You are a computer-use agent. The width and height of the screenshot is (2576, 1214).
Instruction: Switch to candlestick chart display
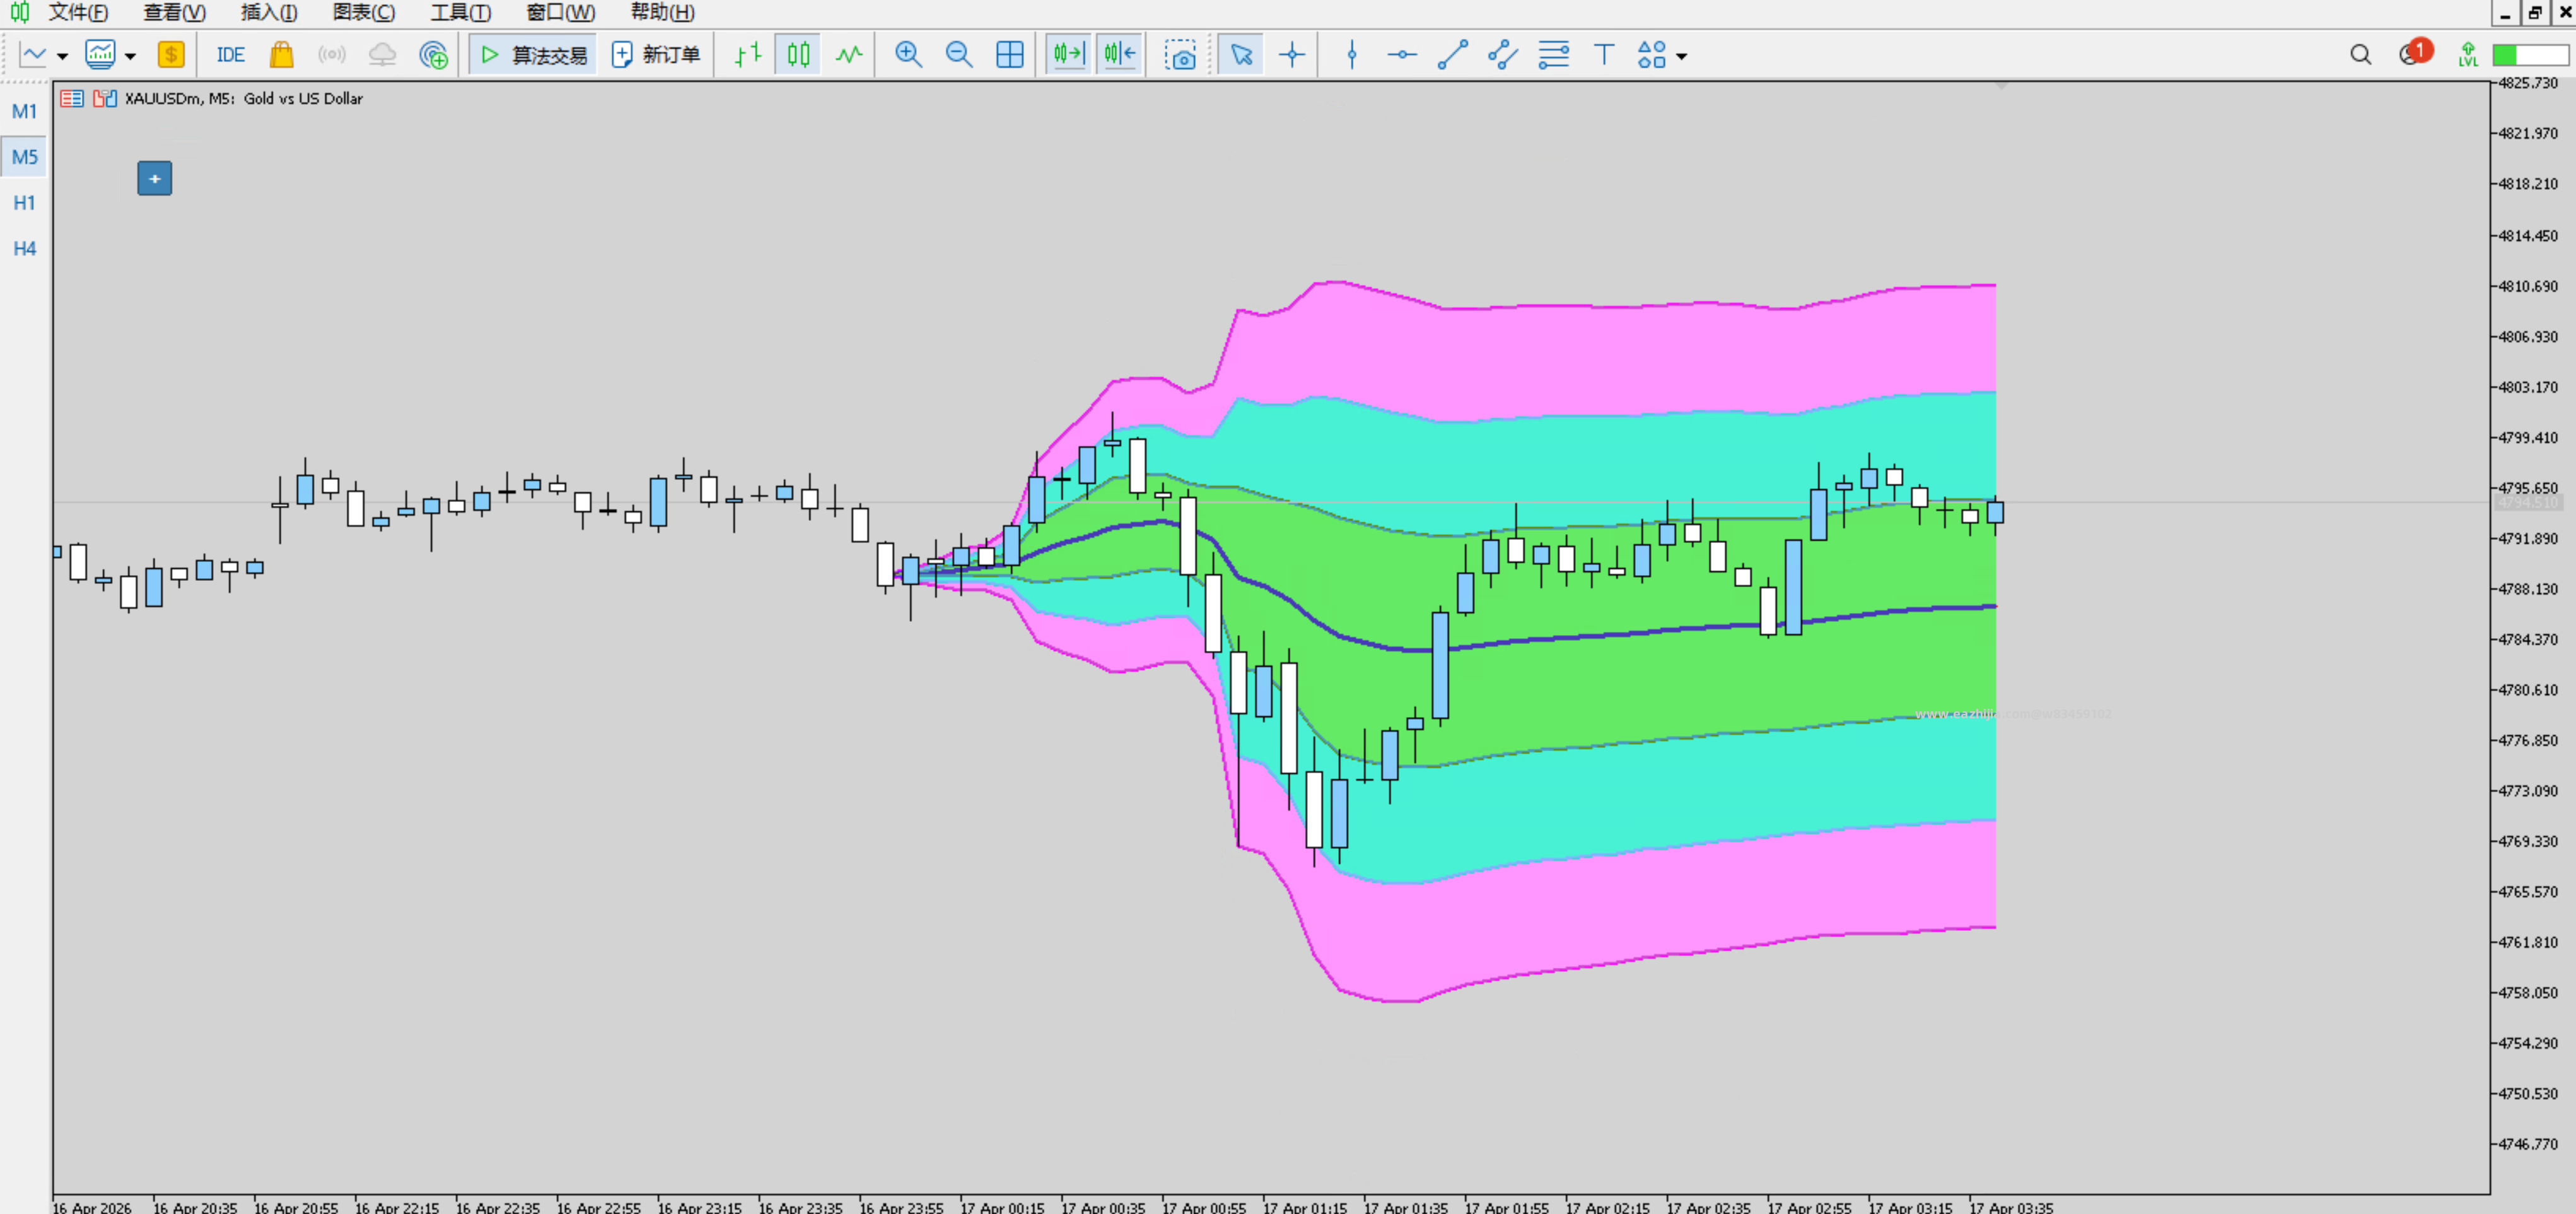tap(798, 55)
